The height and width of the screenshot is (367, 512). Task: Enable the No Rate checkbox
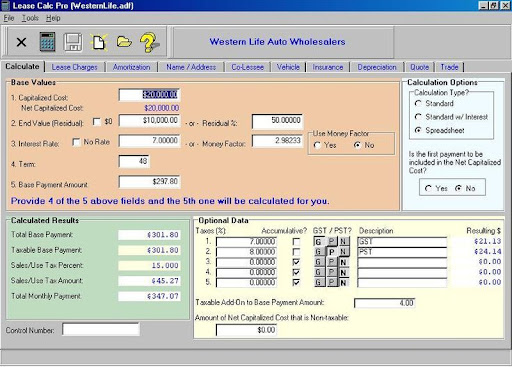coord(76,142)
